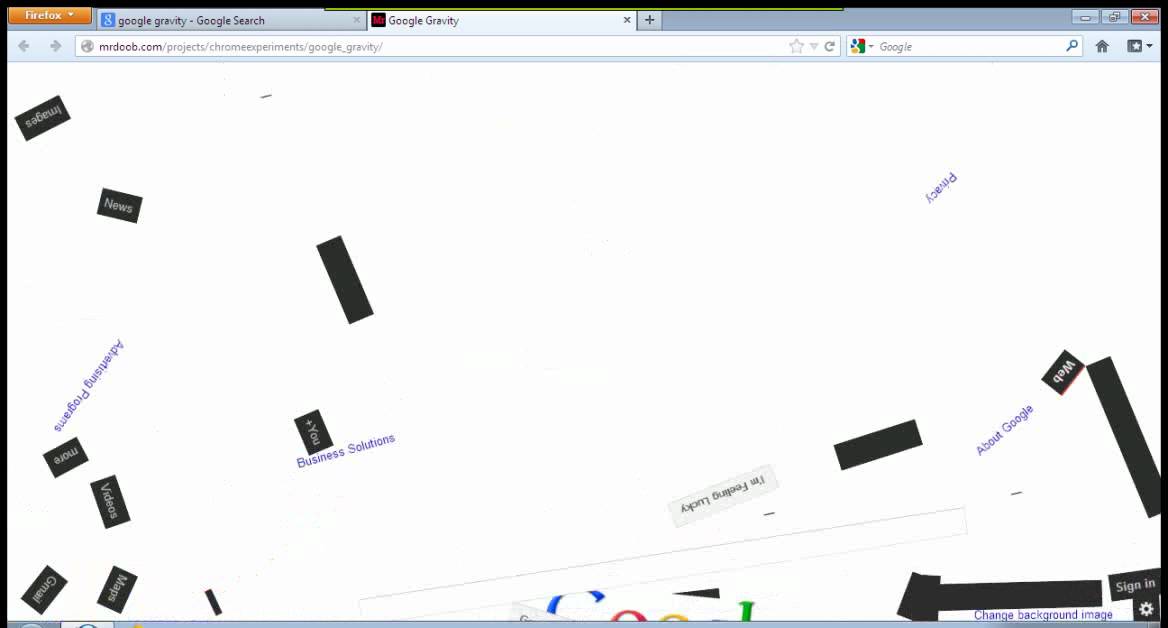1168x628 pixels.
Task: Open the search engine selector dropdown
Action: click(861, 46)
